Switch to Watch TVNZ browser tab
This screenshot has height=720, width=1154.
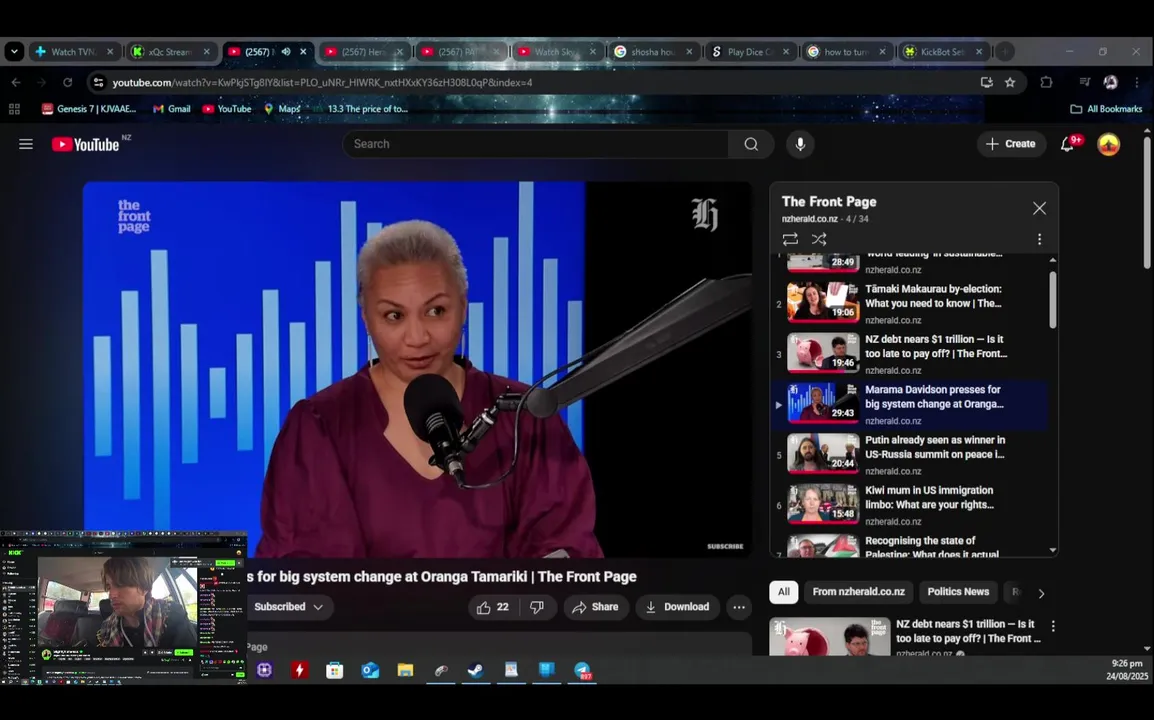[x=74, y=52]
